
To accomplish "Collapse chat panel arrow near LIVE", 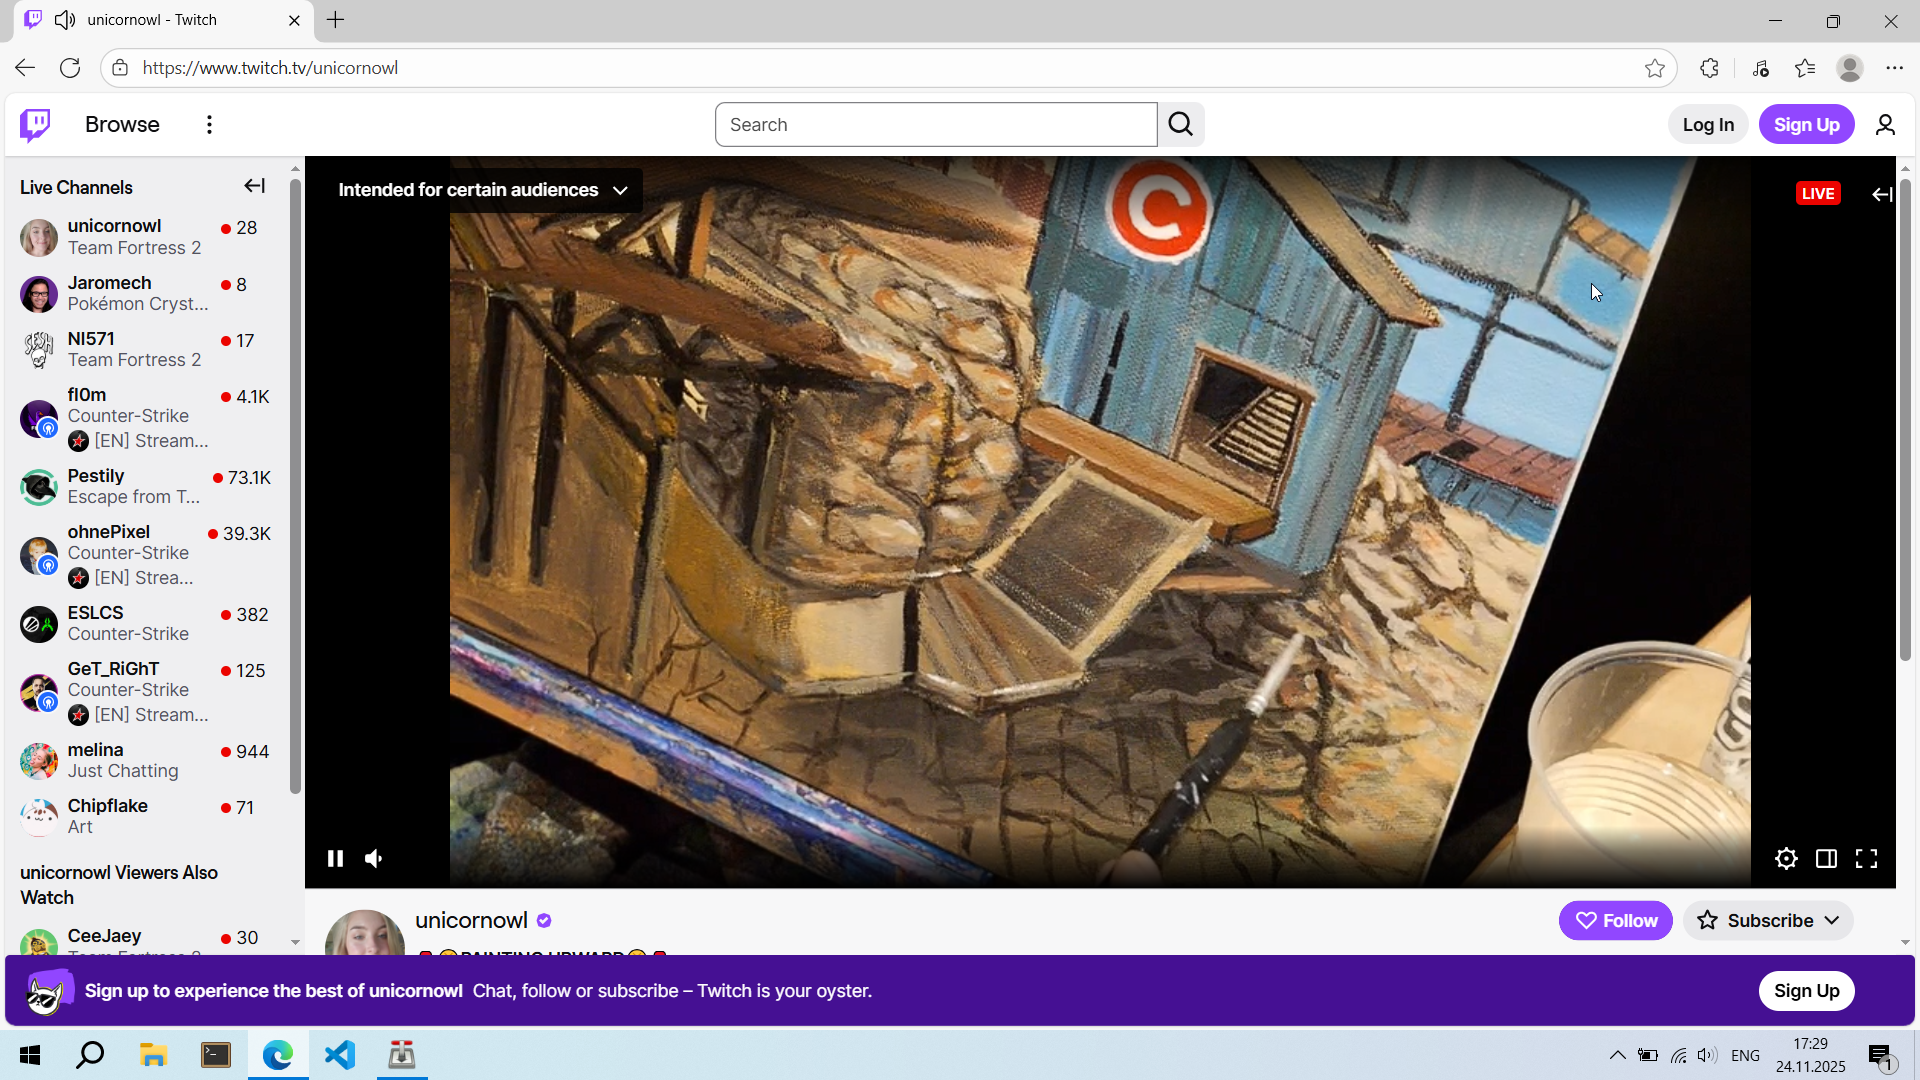I will (x=1881, y=194).
